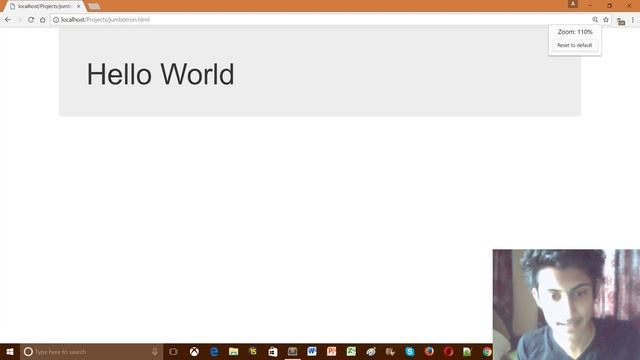640x360 pixels.
Task: Select the localhost/Projects/jumbotron tab
Action: point(45,6)
